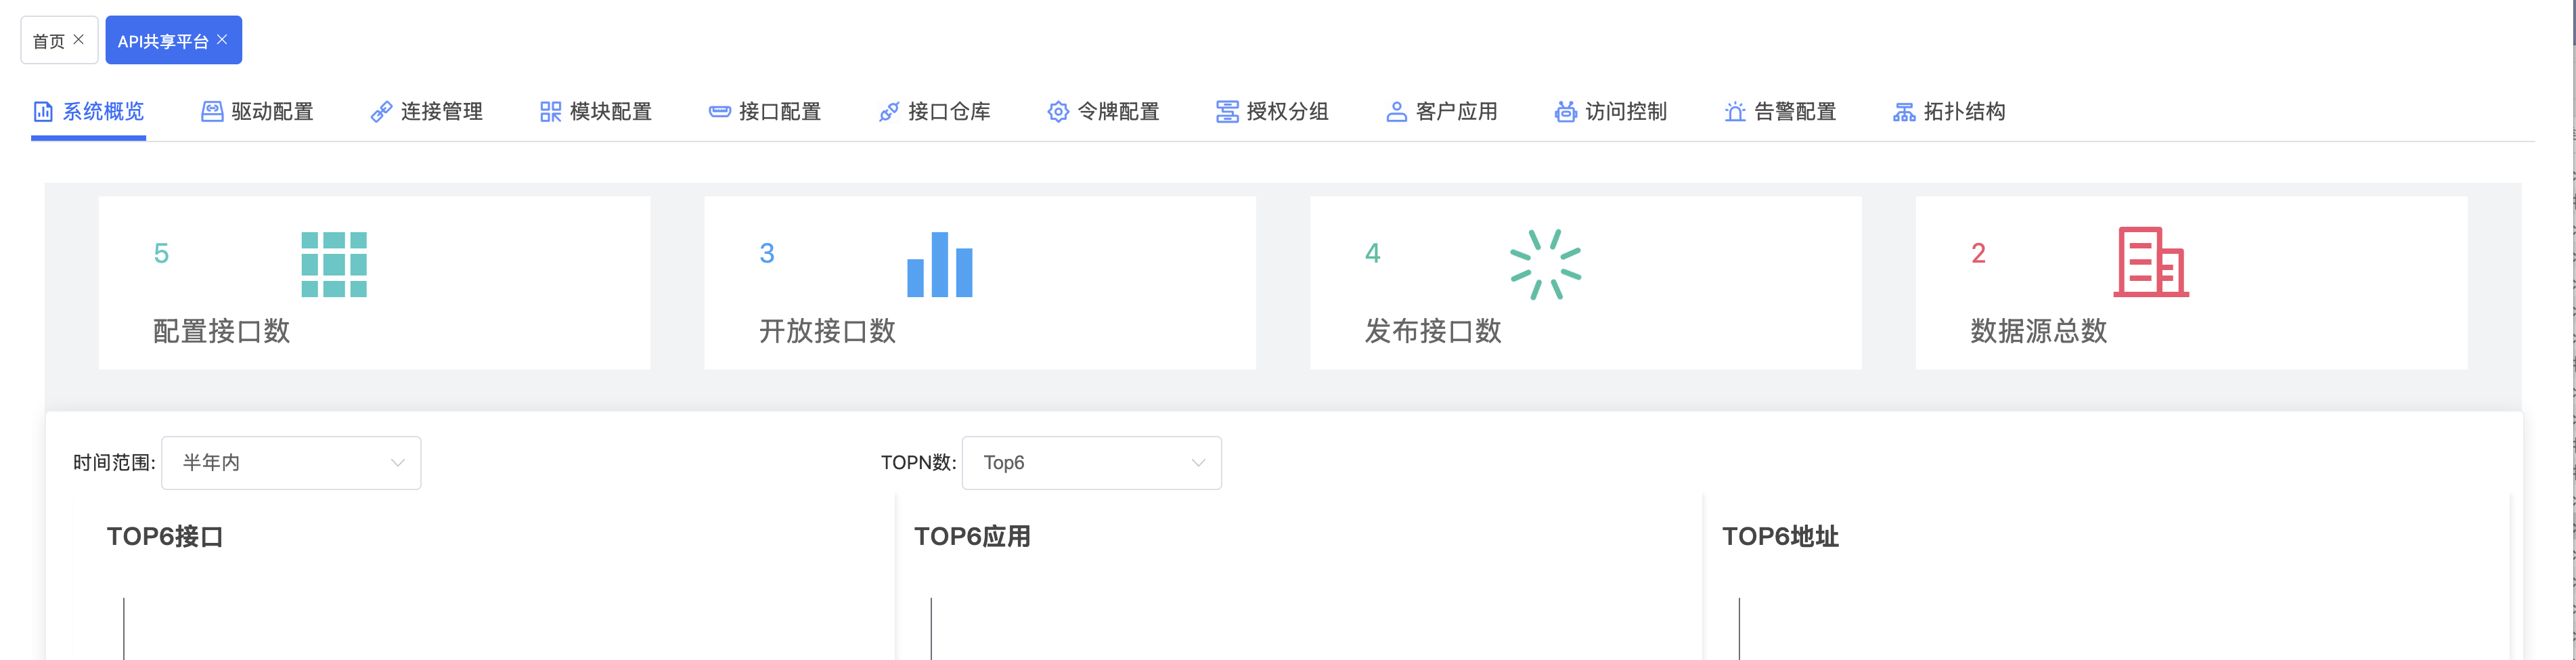Click the 令牌配置 gear icon
The height and width of the screenshot is (660, 2576).
click(1058, 112)
